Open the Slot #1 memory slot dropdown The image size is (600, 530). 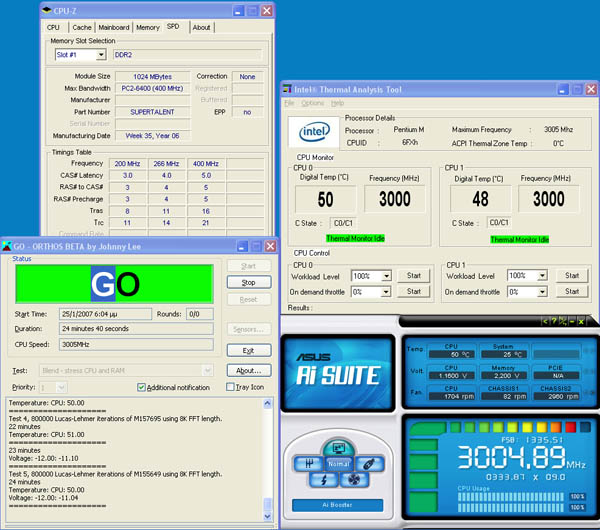pyautogui.click(x=101, y=55)
